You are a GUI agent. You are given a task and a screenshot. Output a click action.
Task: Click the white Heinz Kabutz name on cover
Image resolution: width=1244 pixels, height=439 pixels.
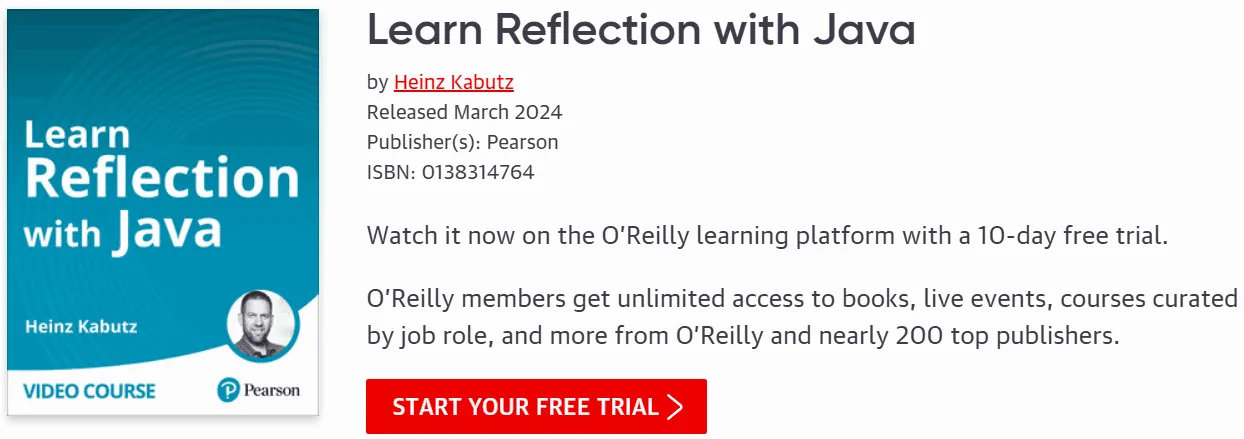coord(83,326)
